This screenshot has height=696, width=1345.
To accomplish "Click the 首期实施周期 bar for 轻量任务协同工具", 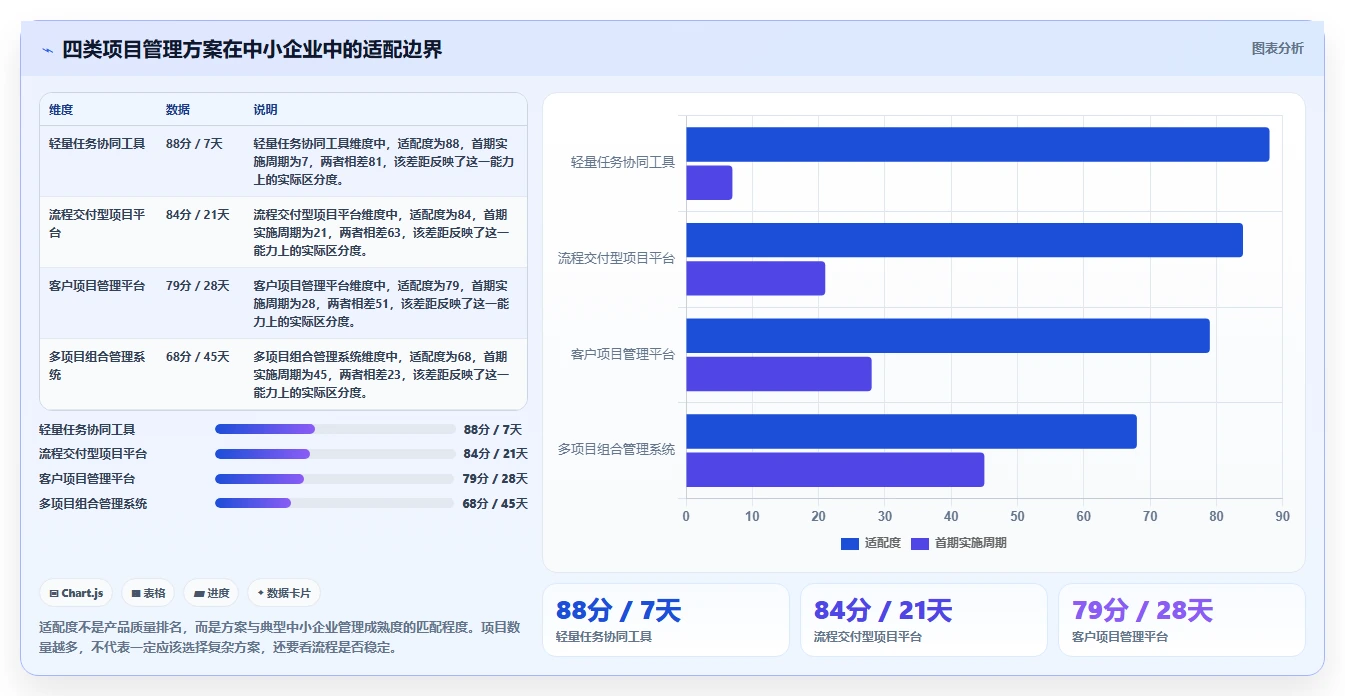I will 709,183.
